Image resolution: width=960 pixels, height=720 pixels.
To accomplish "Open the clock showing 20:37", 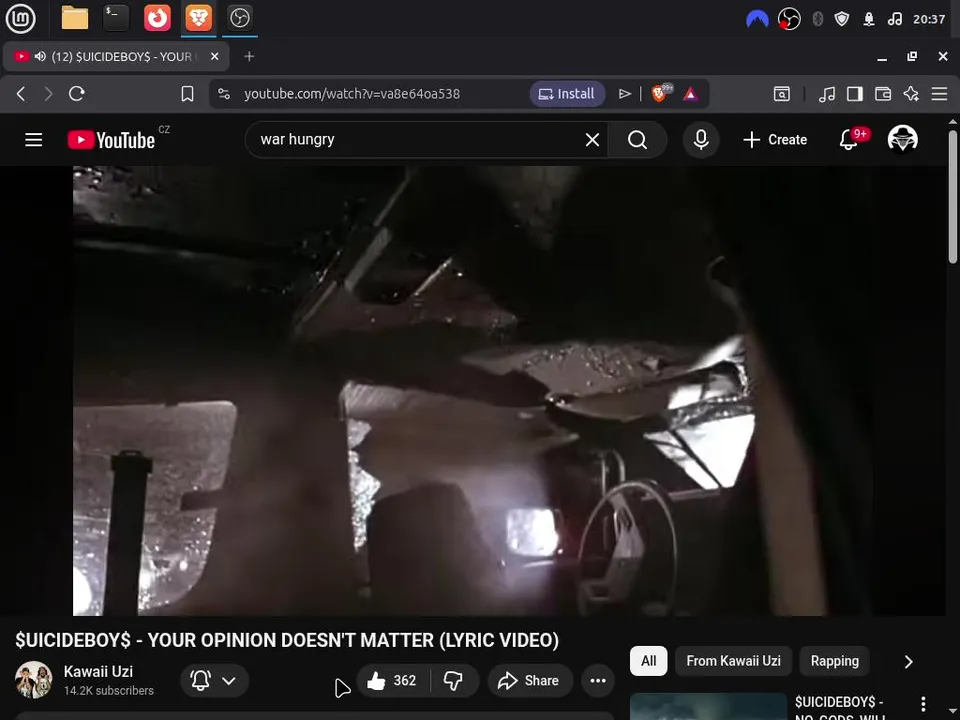I will click(x=929, y=20).
